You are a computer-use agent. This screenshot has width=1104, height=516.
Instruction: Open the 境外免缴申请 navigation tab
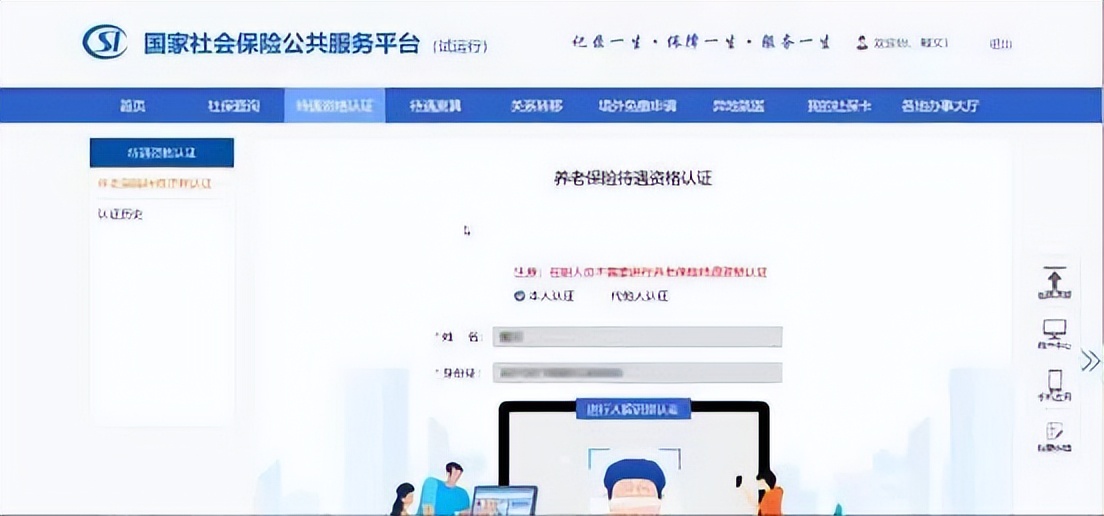[x=637, y=106]
